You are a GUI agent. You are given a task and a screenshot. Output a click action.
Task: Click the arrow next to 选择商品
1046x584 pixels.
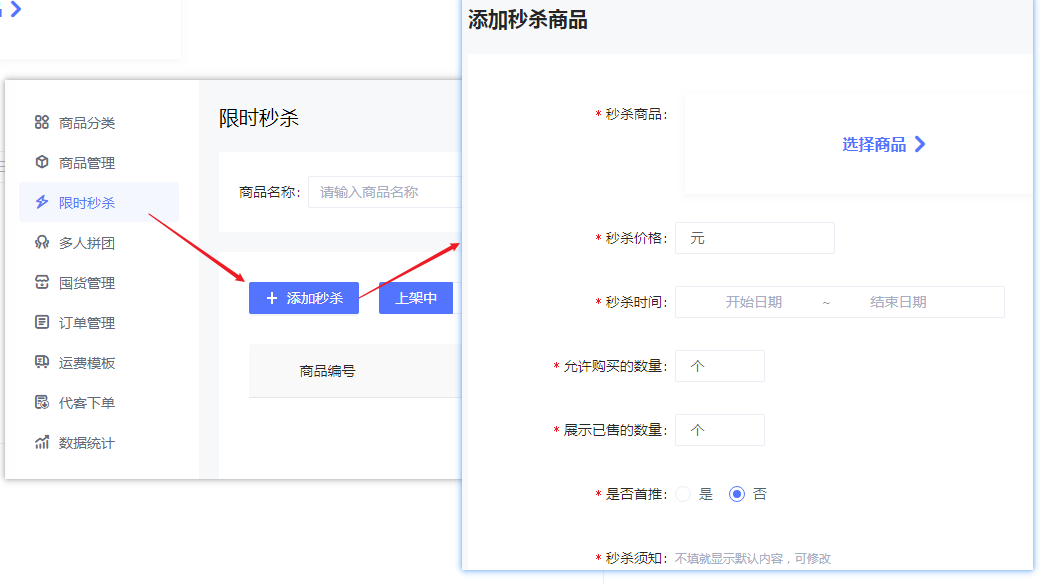coord(921,144)
